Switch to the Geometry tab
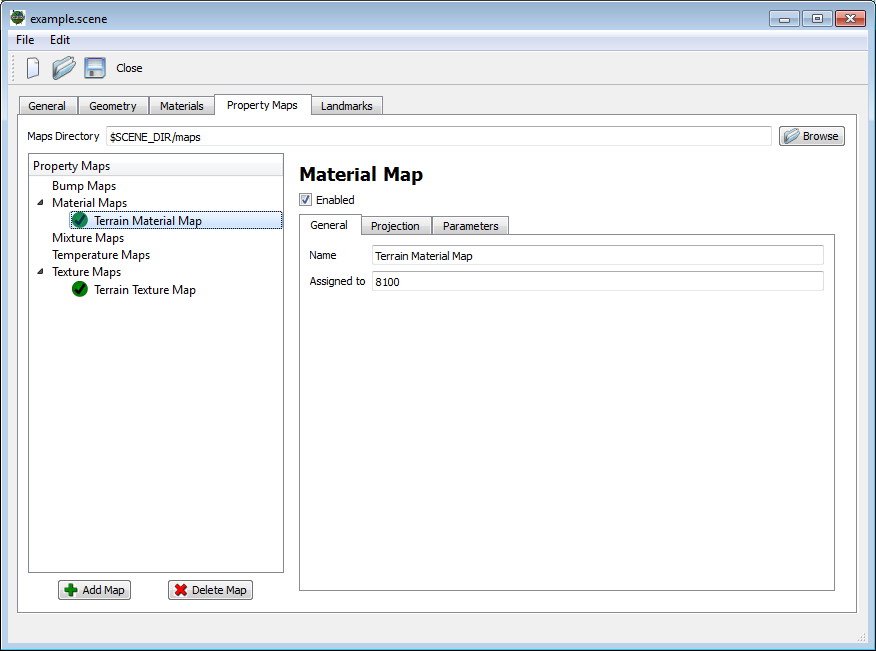The image size is (876, 651). point(113,106)
